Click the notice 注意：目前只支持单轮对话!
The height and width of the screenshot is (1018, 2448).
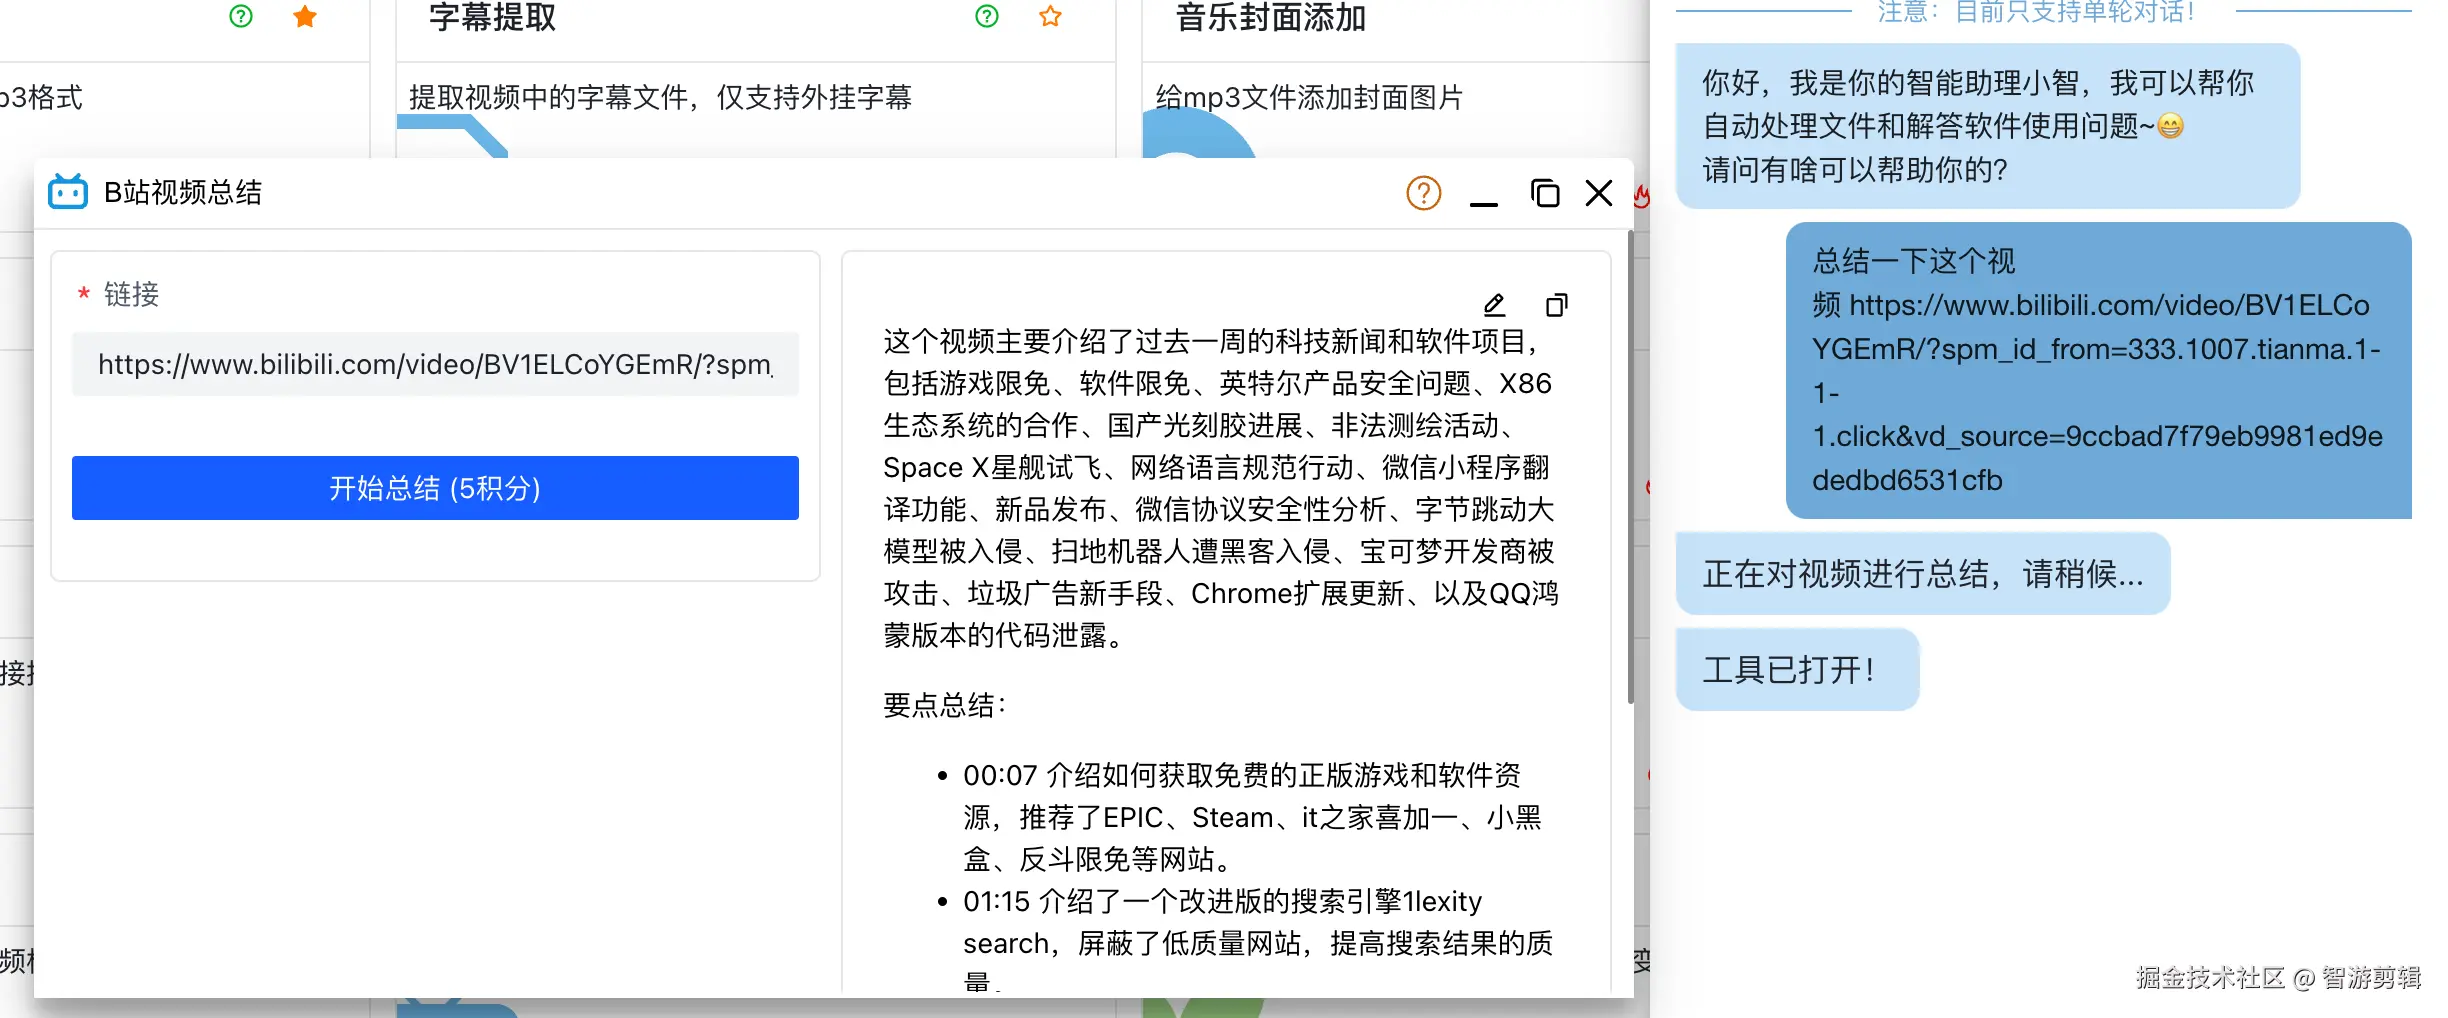2037,12
